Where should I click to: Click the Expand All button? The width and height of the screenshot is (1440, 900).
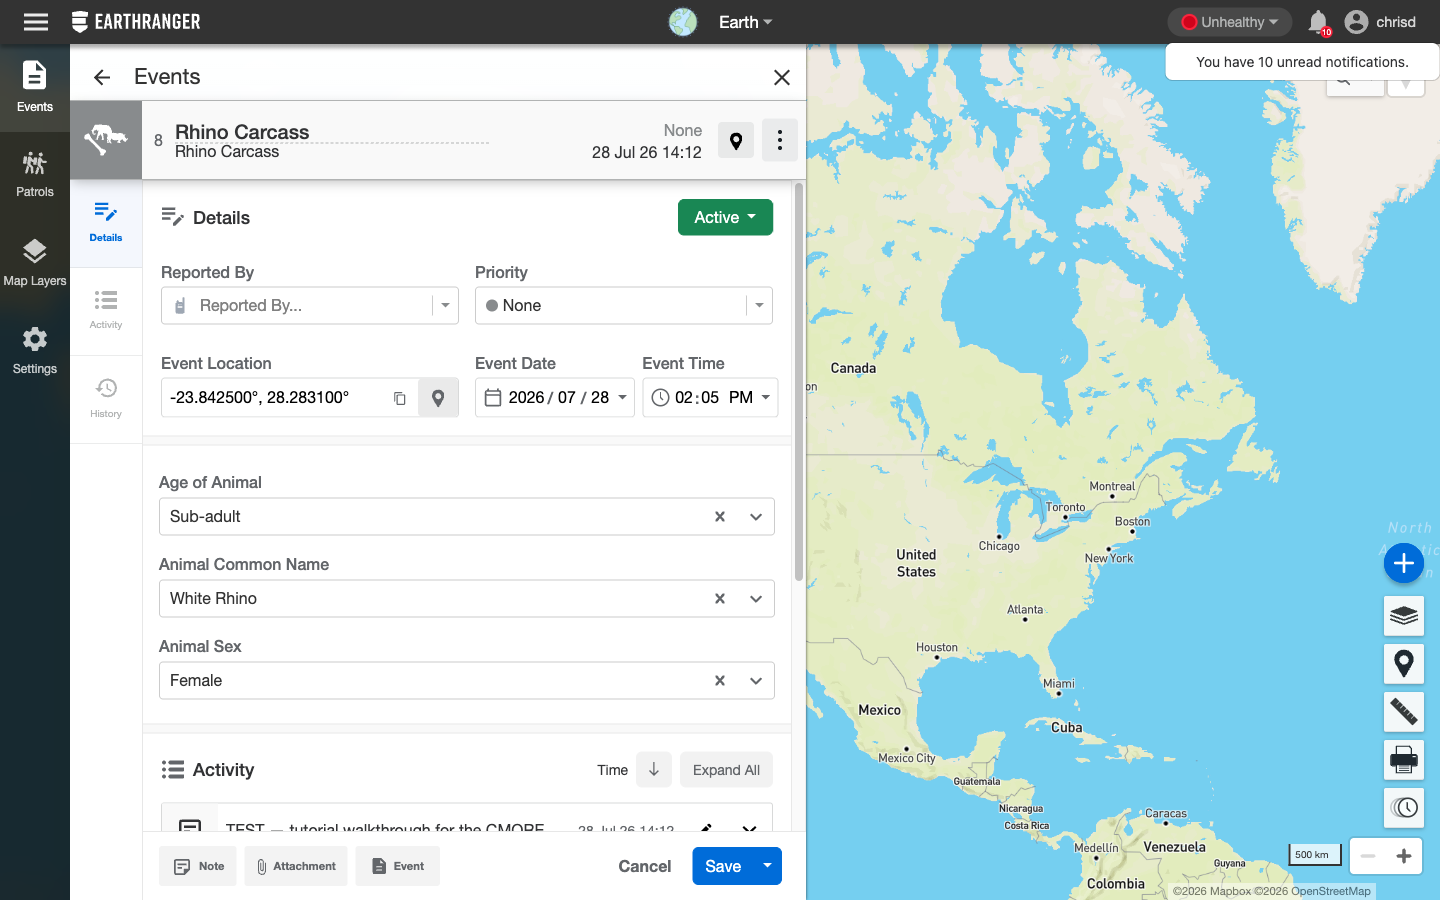726,770
